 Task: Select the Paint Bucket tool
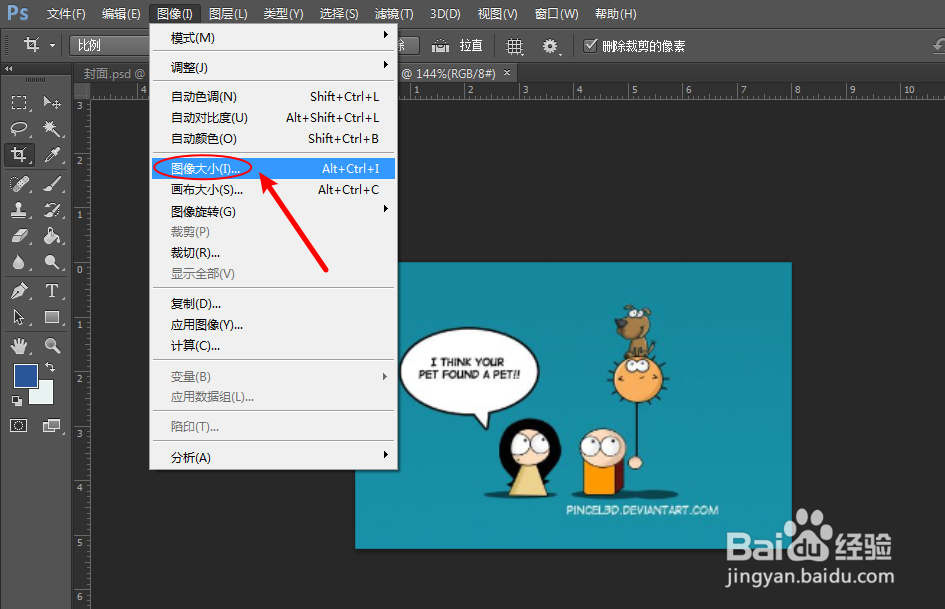coord(52,236)
